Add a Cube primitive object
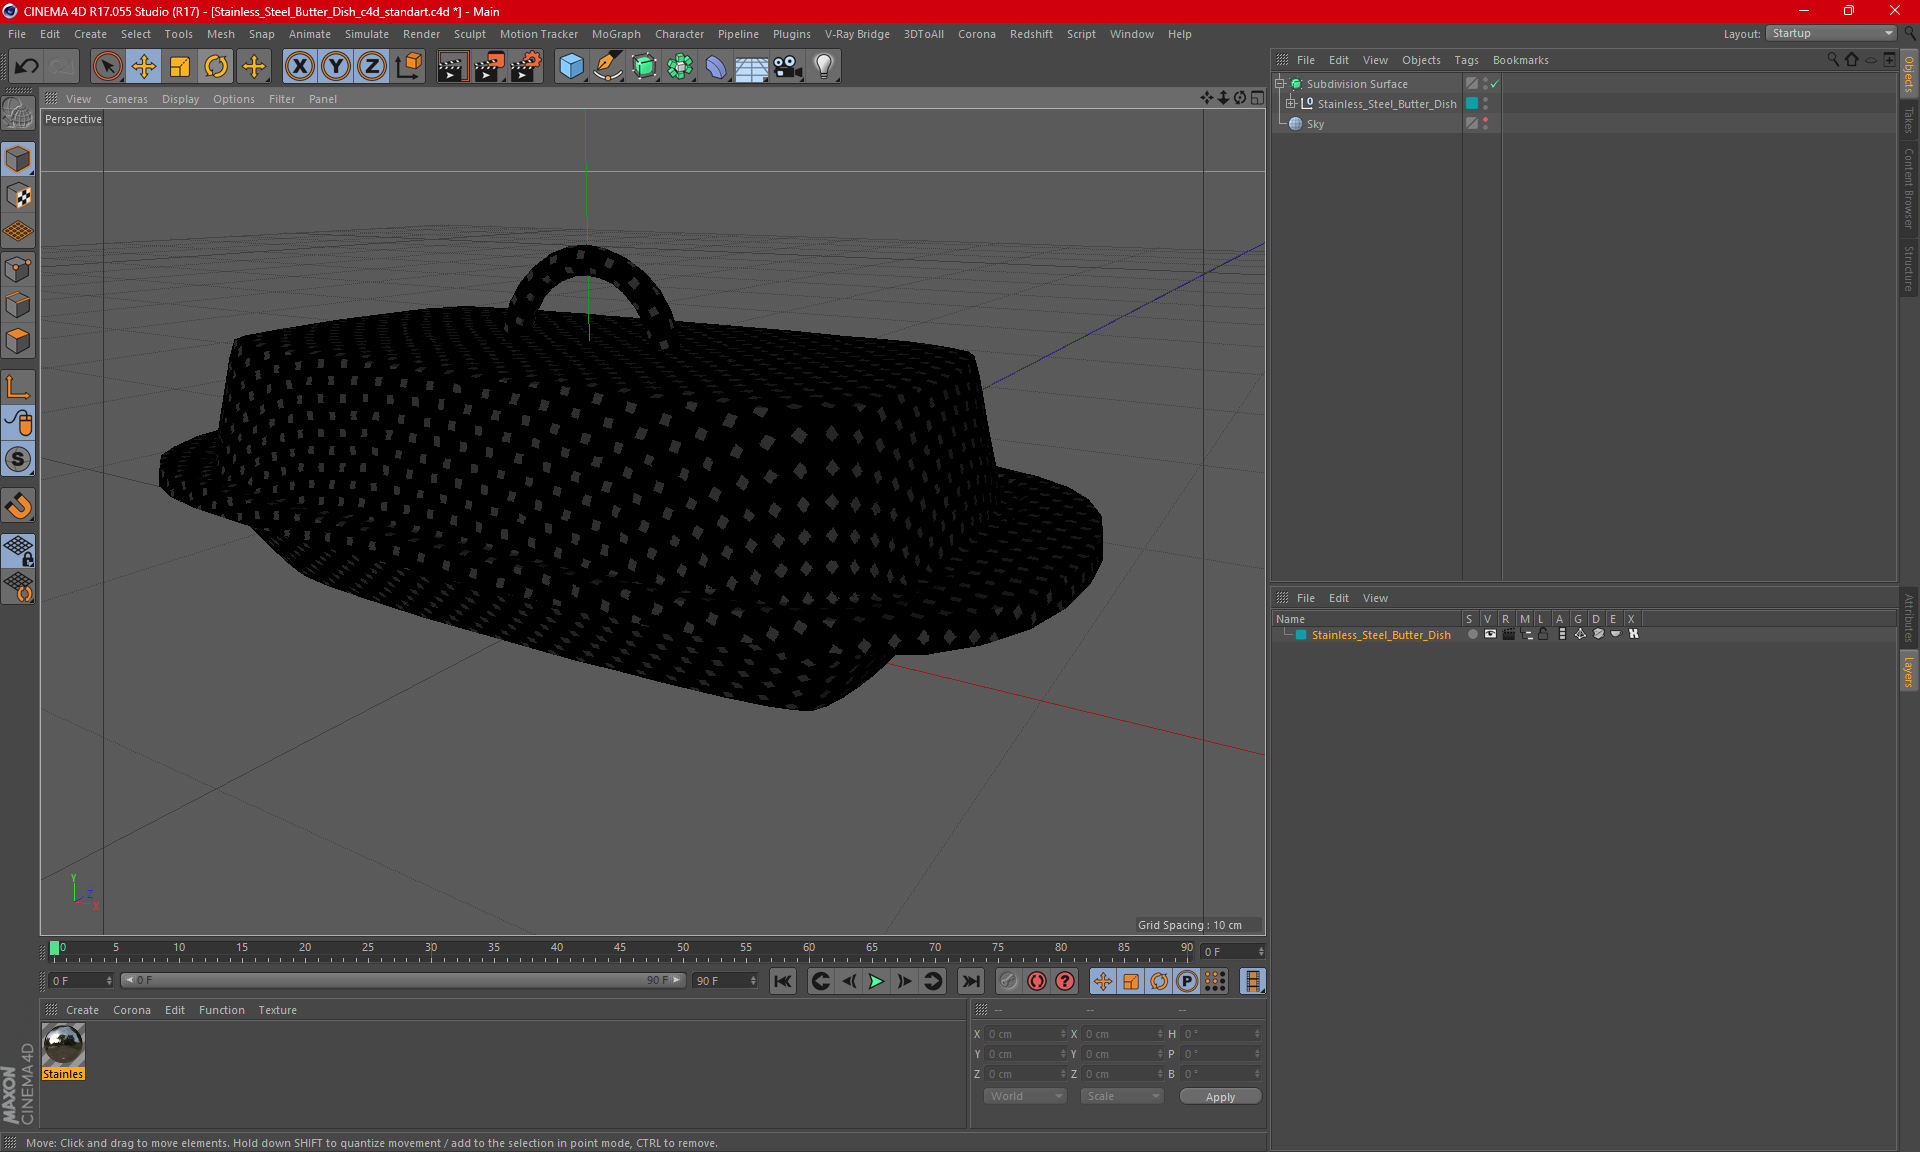1920x1152 pixels. click(571, 67)
